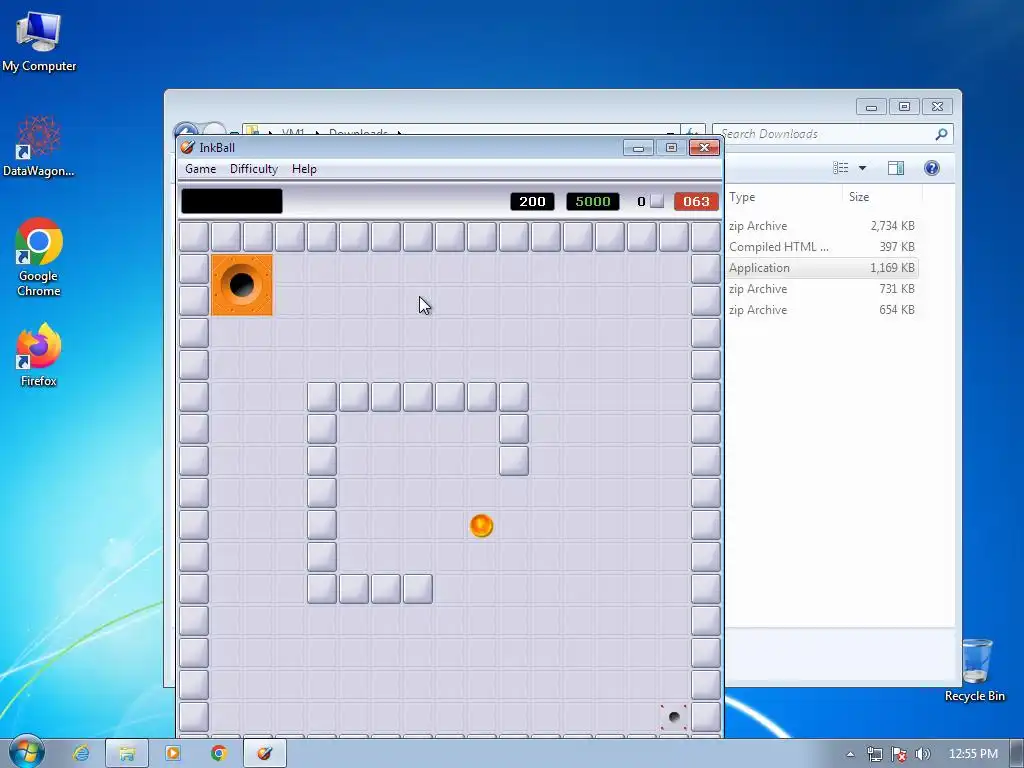Open Chrome from the taskbar
This screenshot has height=768, width=1024.
click(x=219, y=753)
